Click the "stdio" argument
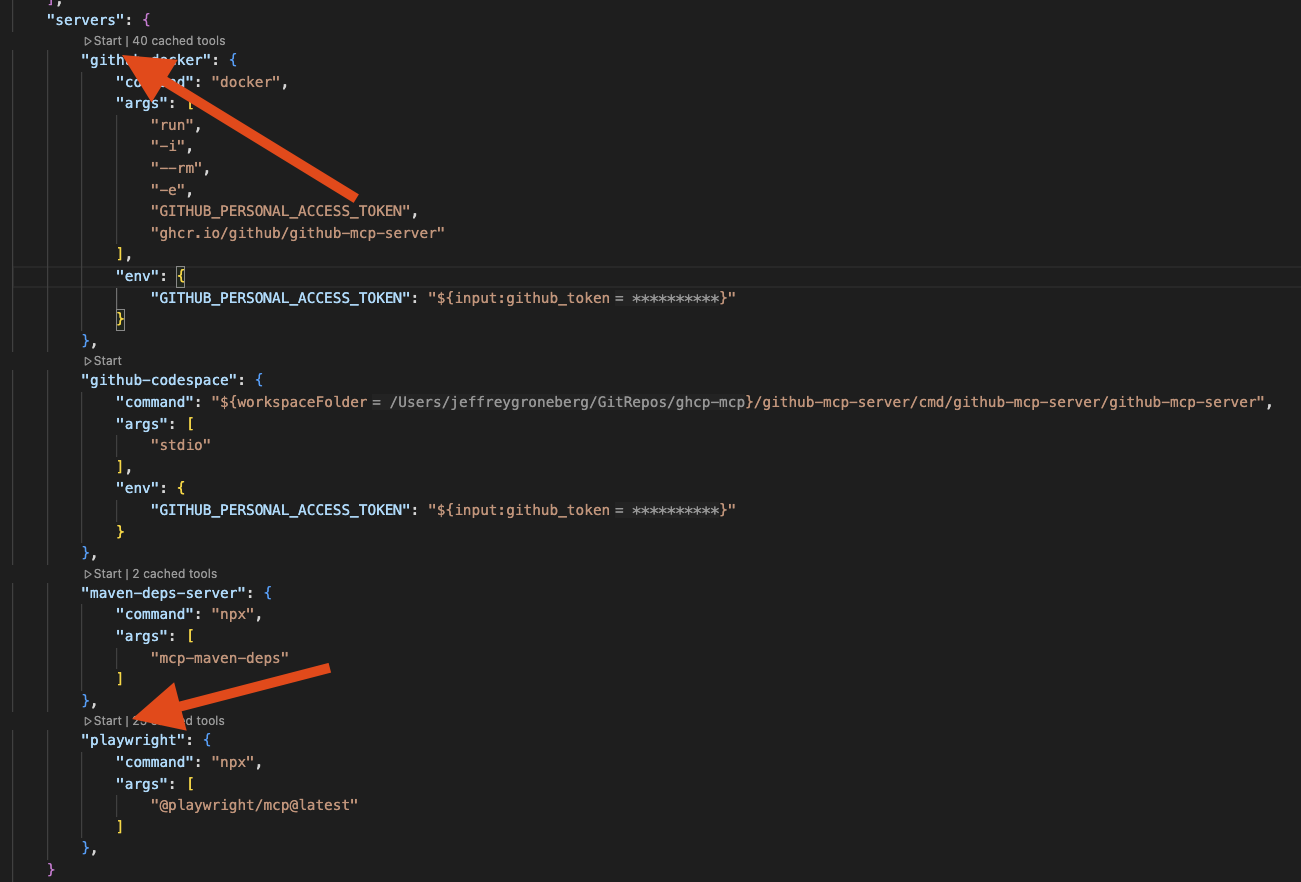Screen dimensions: 1301x882 [x=180, y=445]
